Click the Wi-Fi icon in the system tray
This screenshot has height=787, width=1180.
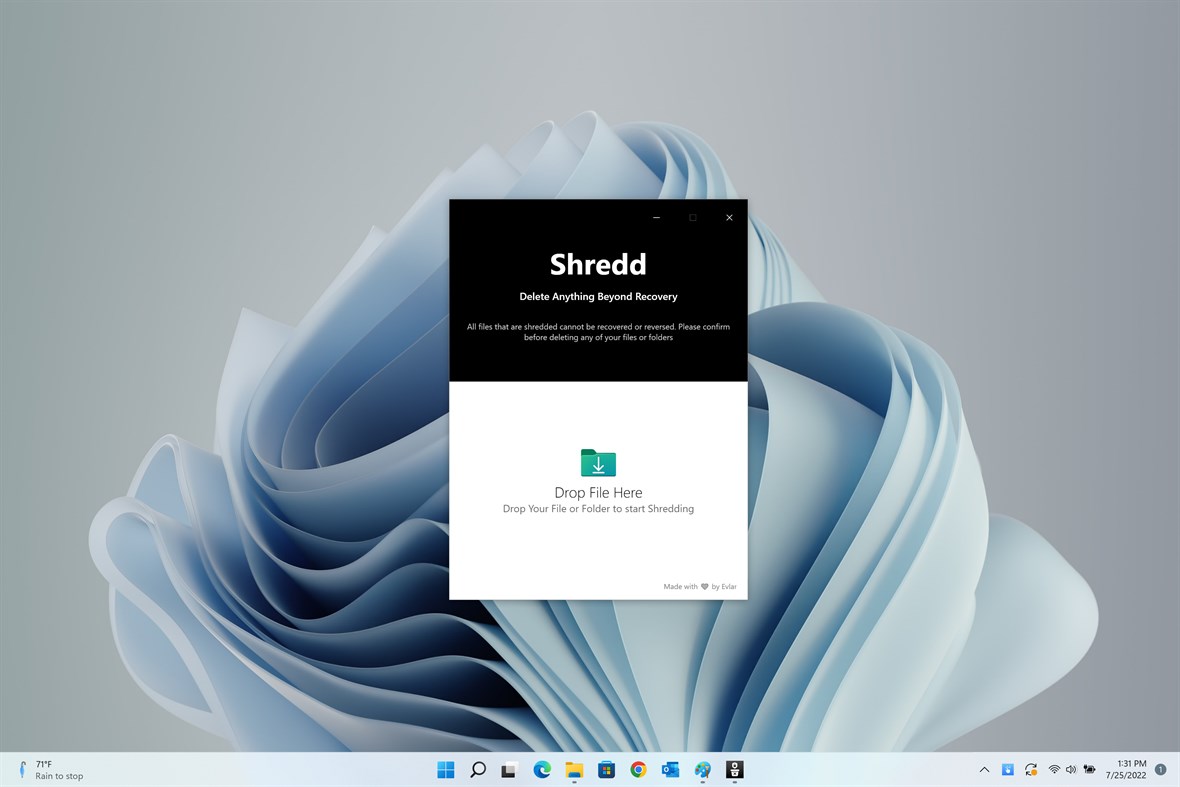tap(1054, 769)
